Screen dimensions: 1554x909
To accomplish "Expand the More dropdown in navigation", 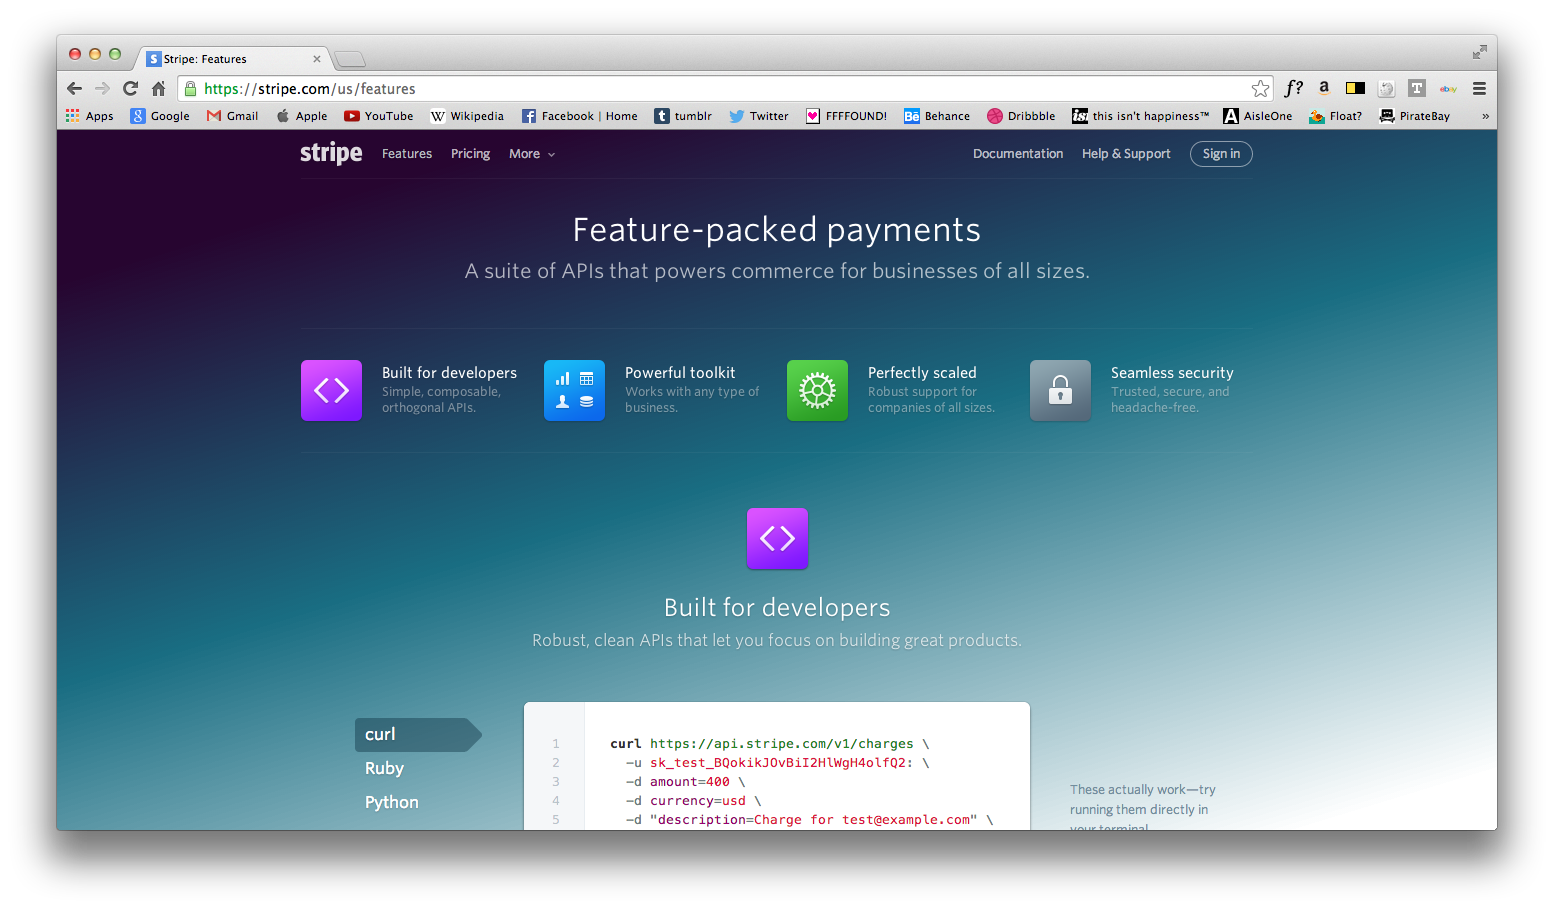I will coord(531,154).
